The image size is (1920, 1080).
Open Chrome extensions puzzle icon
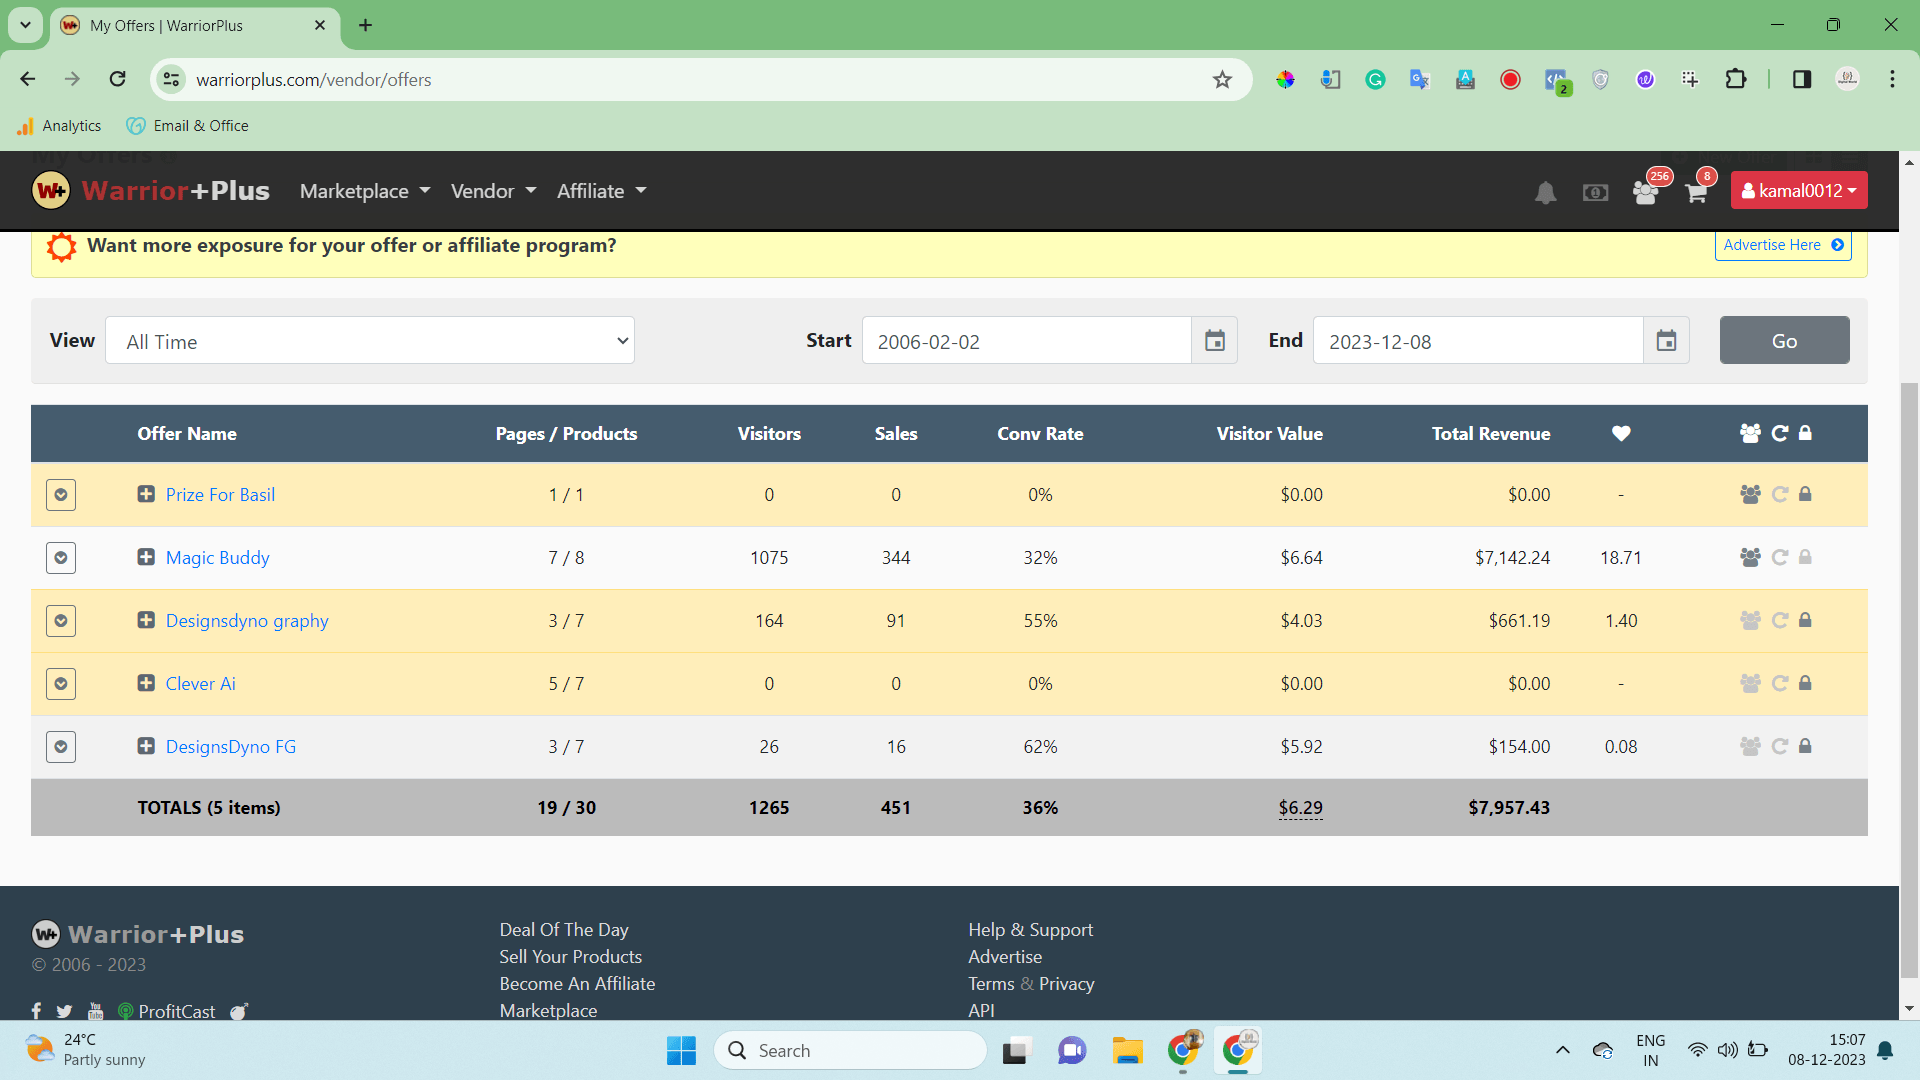click(x=1736, y=79)
